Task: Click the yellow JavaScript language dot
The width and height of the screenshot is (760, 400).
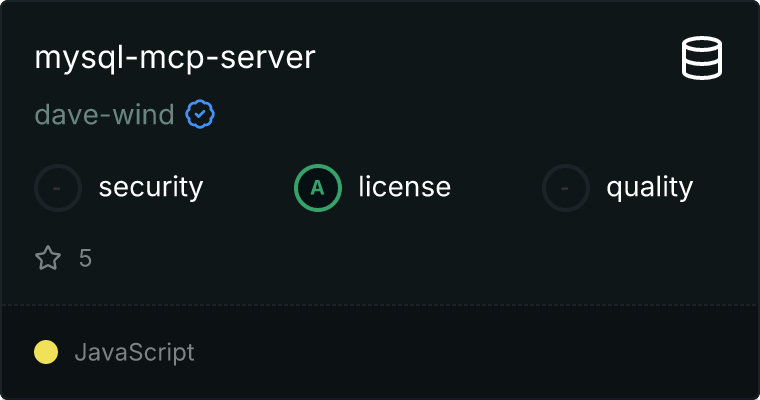Action: pos(46,352)
